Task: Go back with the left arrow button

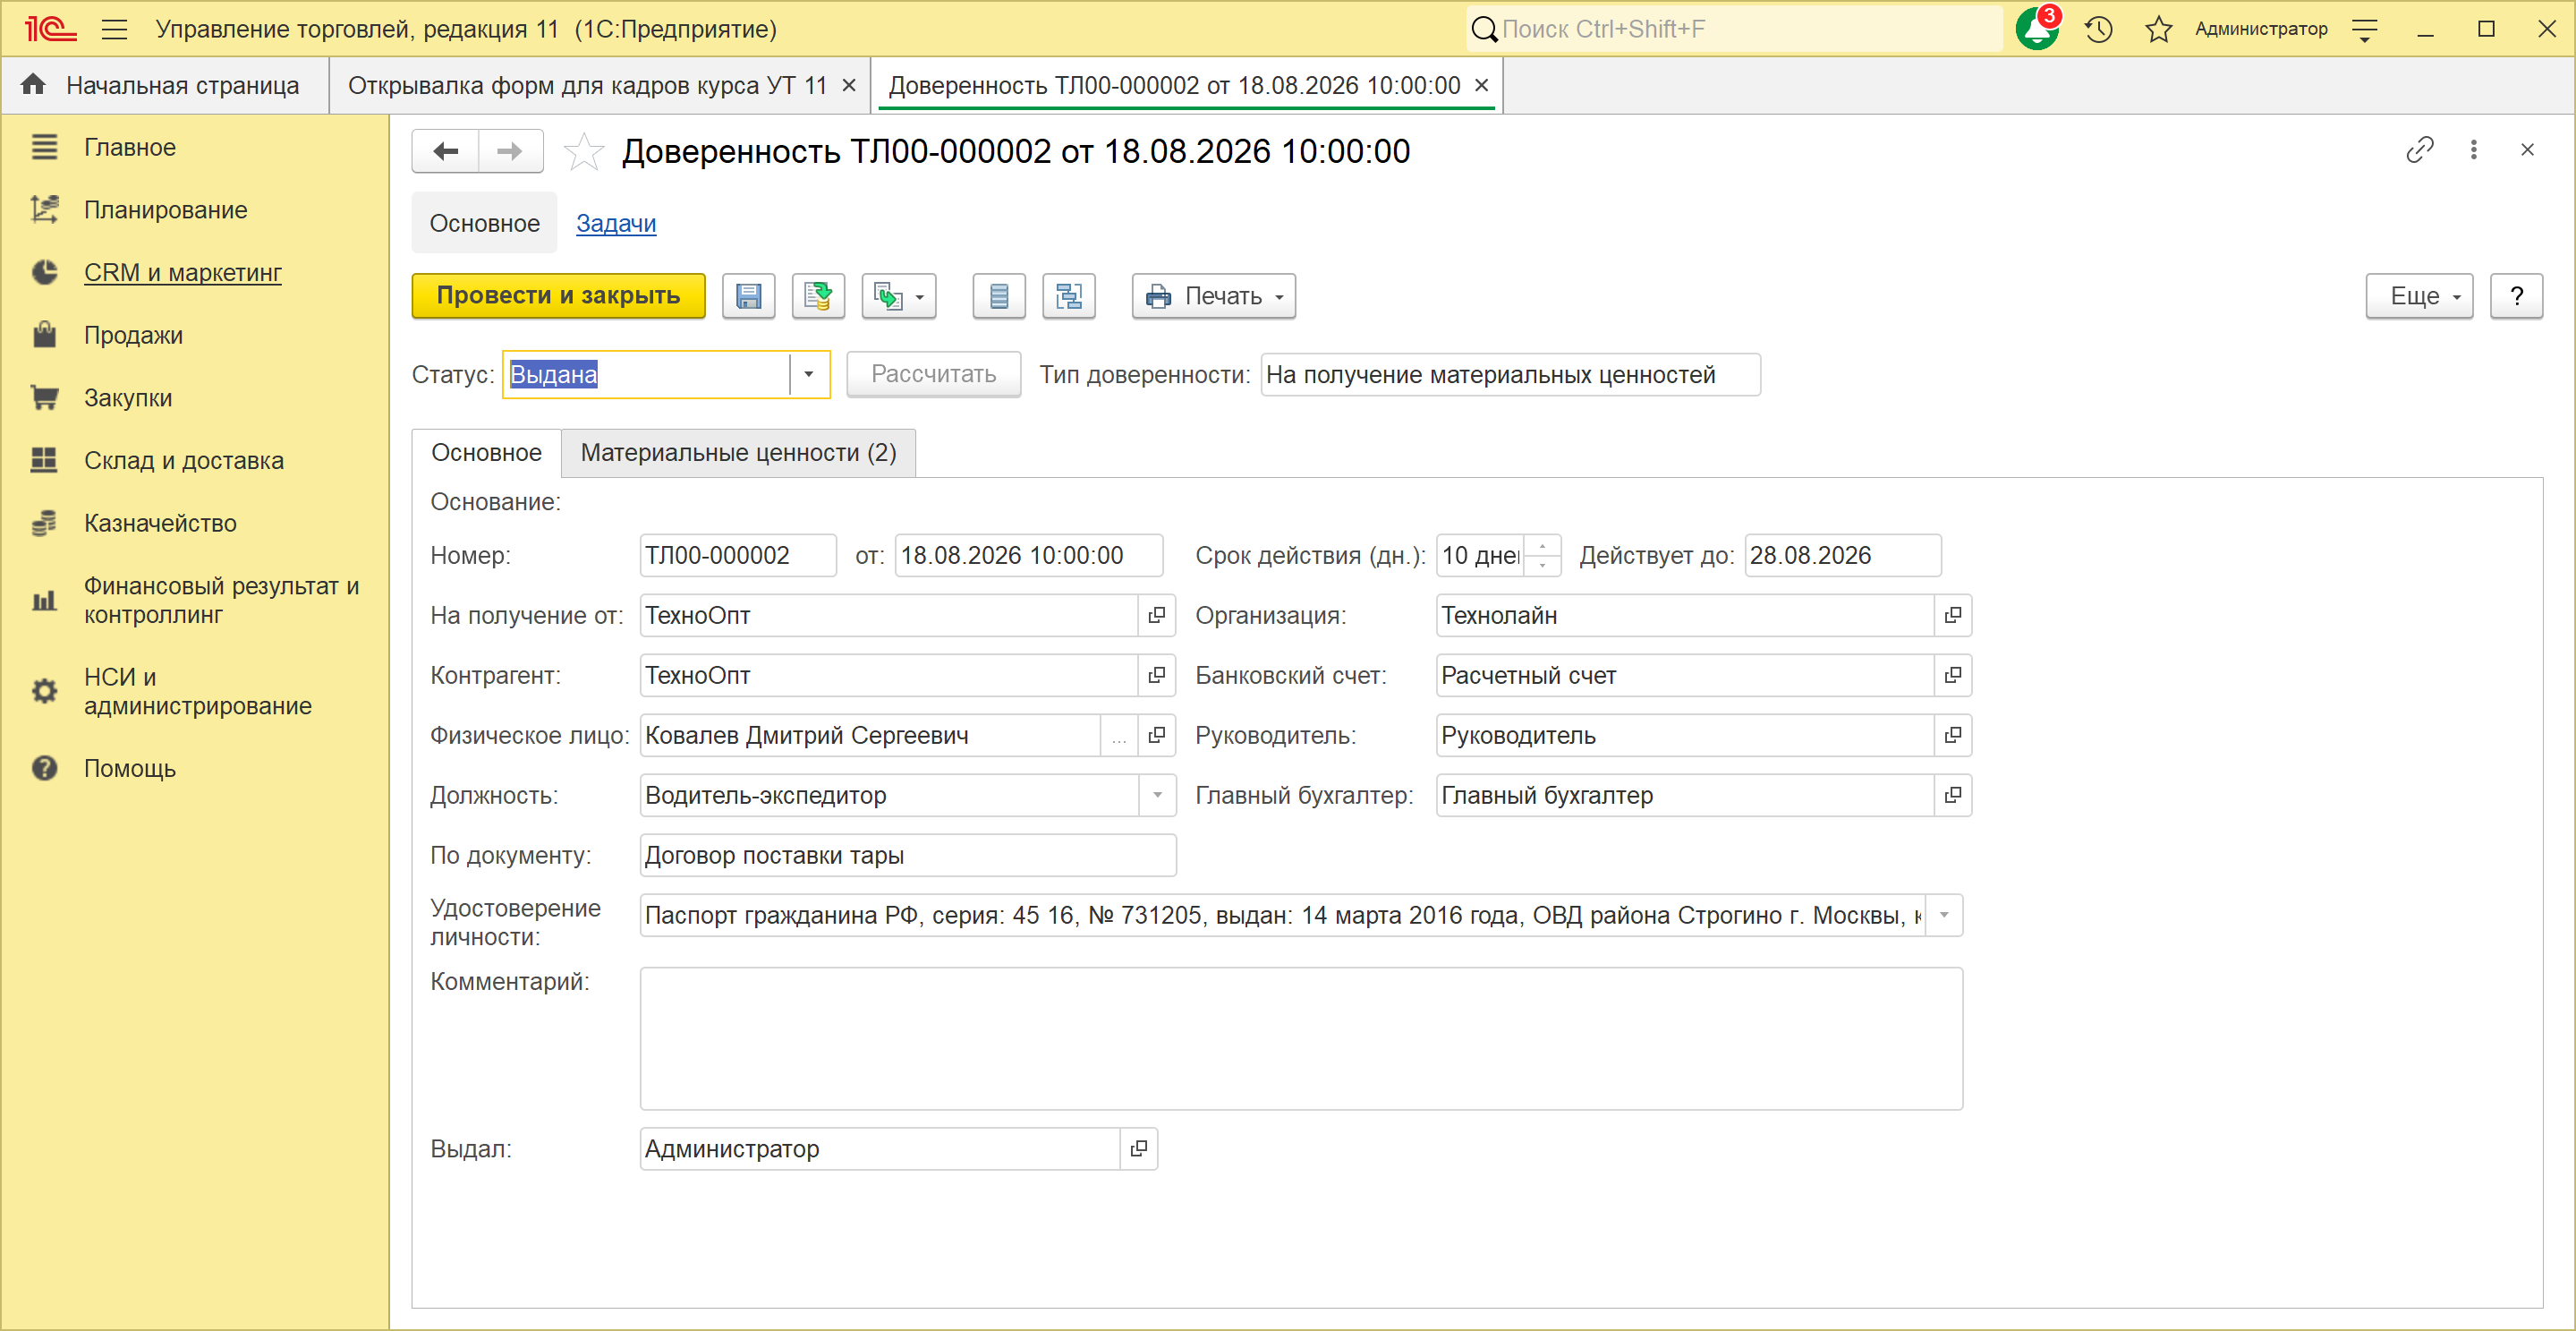Action: tap(446, 151)
